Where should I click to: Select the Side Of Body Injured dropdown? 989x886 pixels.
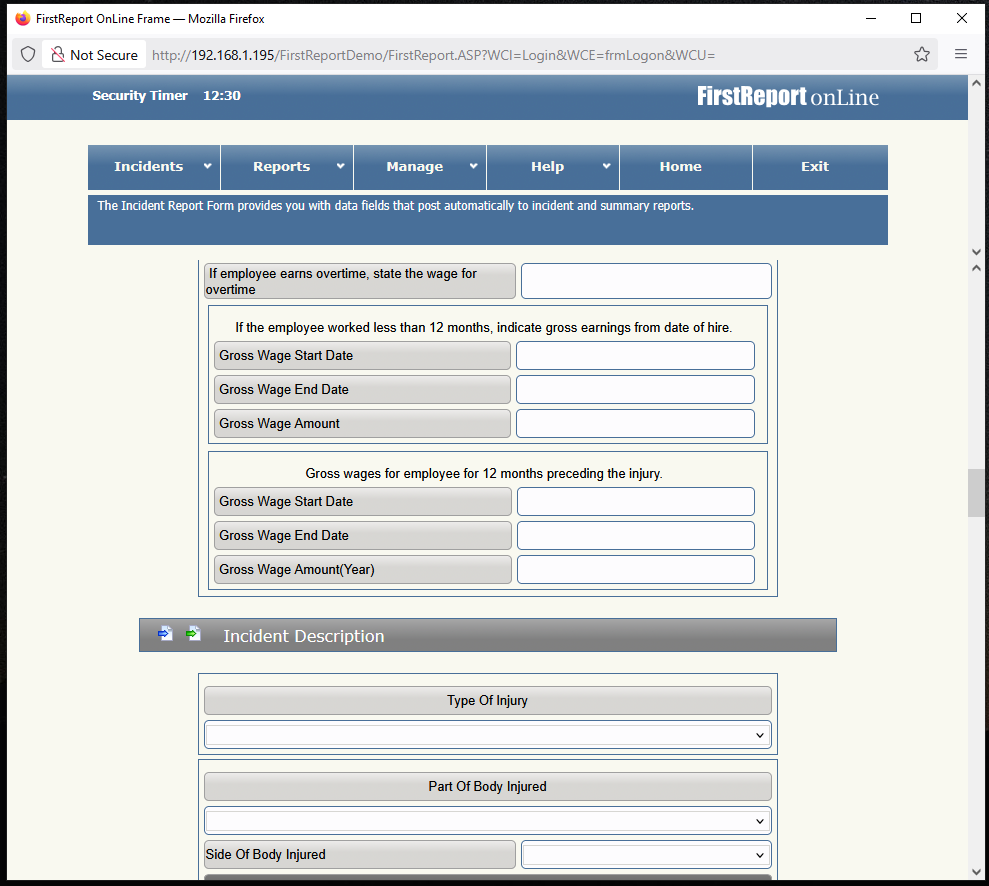646,855
